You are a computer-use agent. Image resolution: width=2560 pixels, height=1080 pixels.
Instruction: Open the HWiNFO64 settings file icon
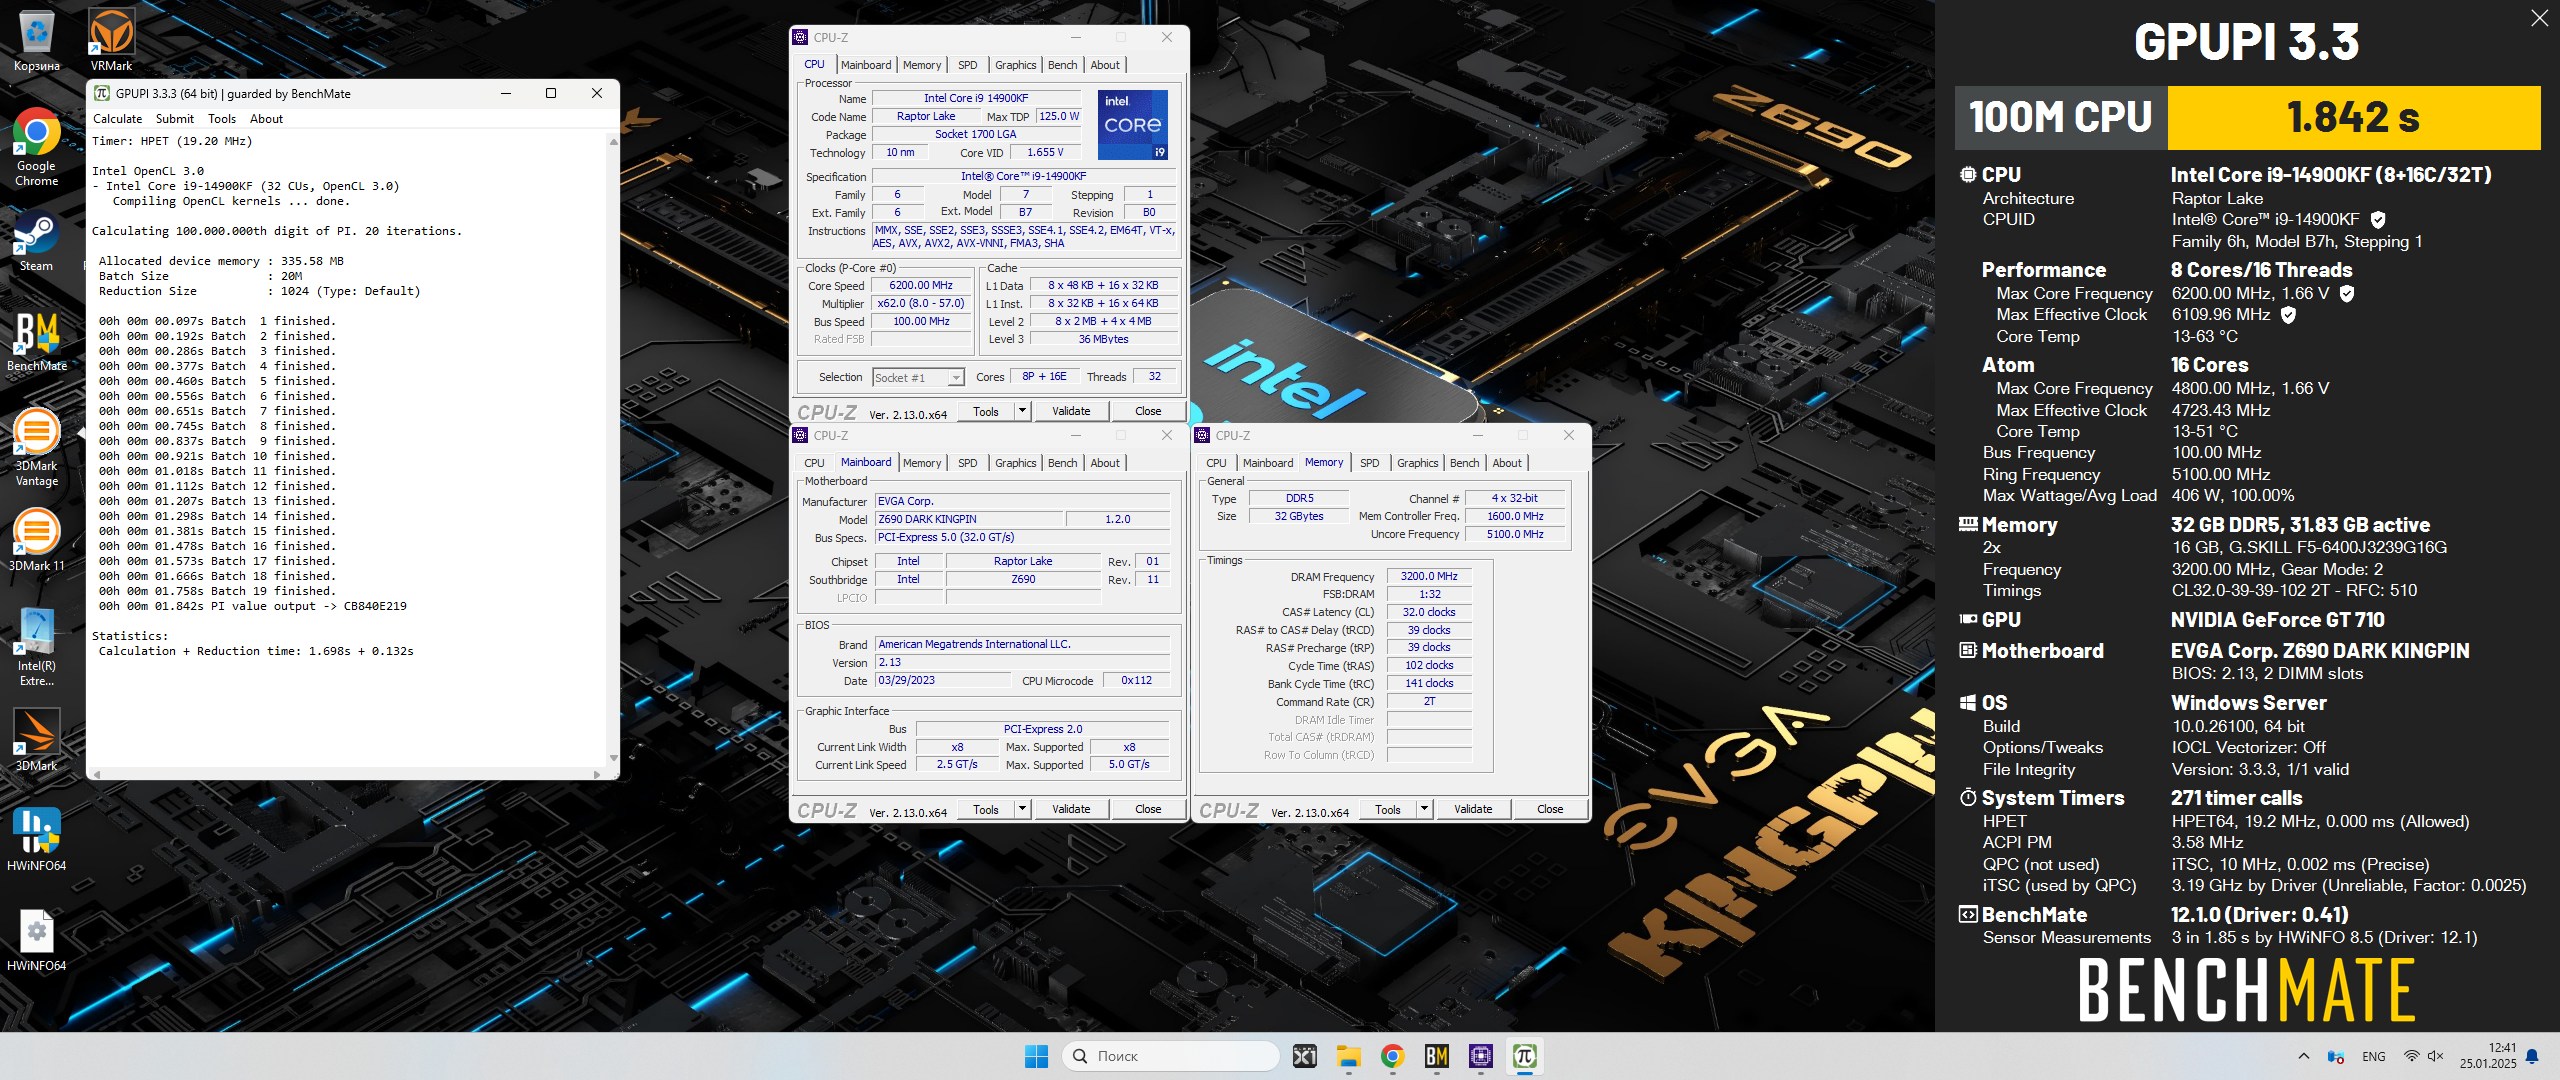pos(36,940)
